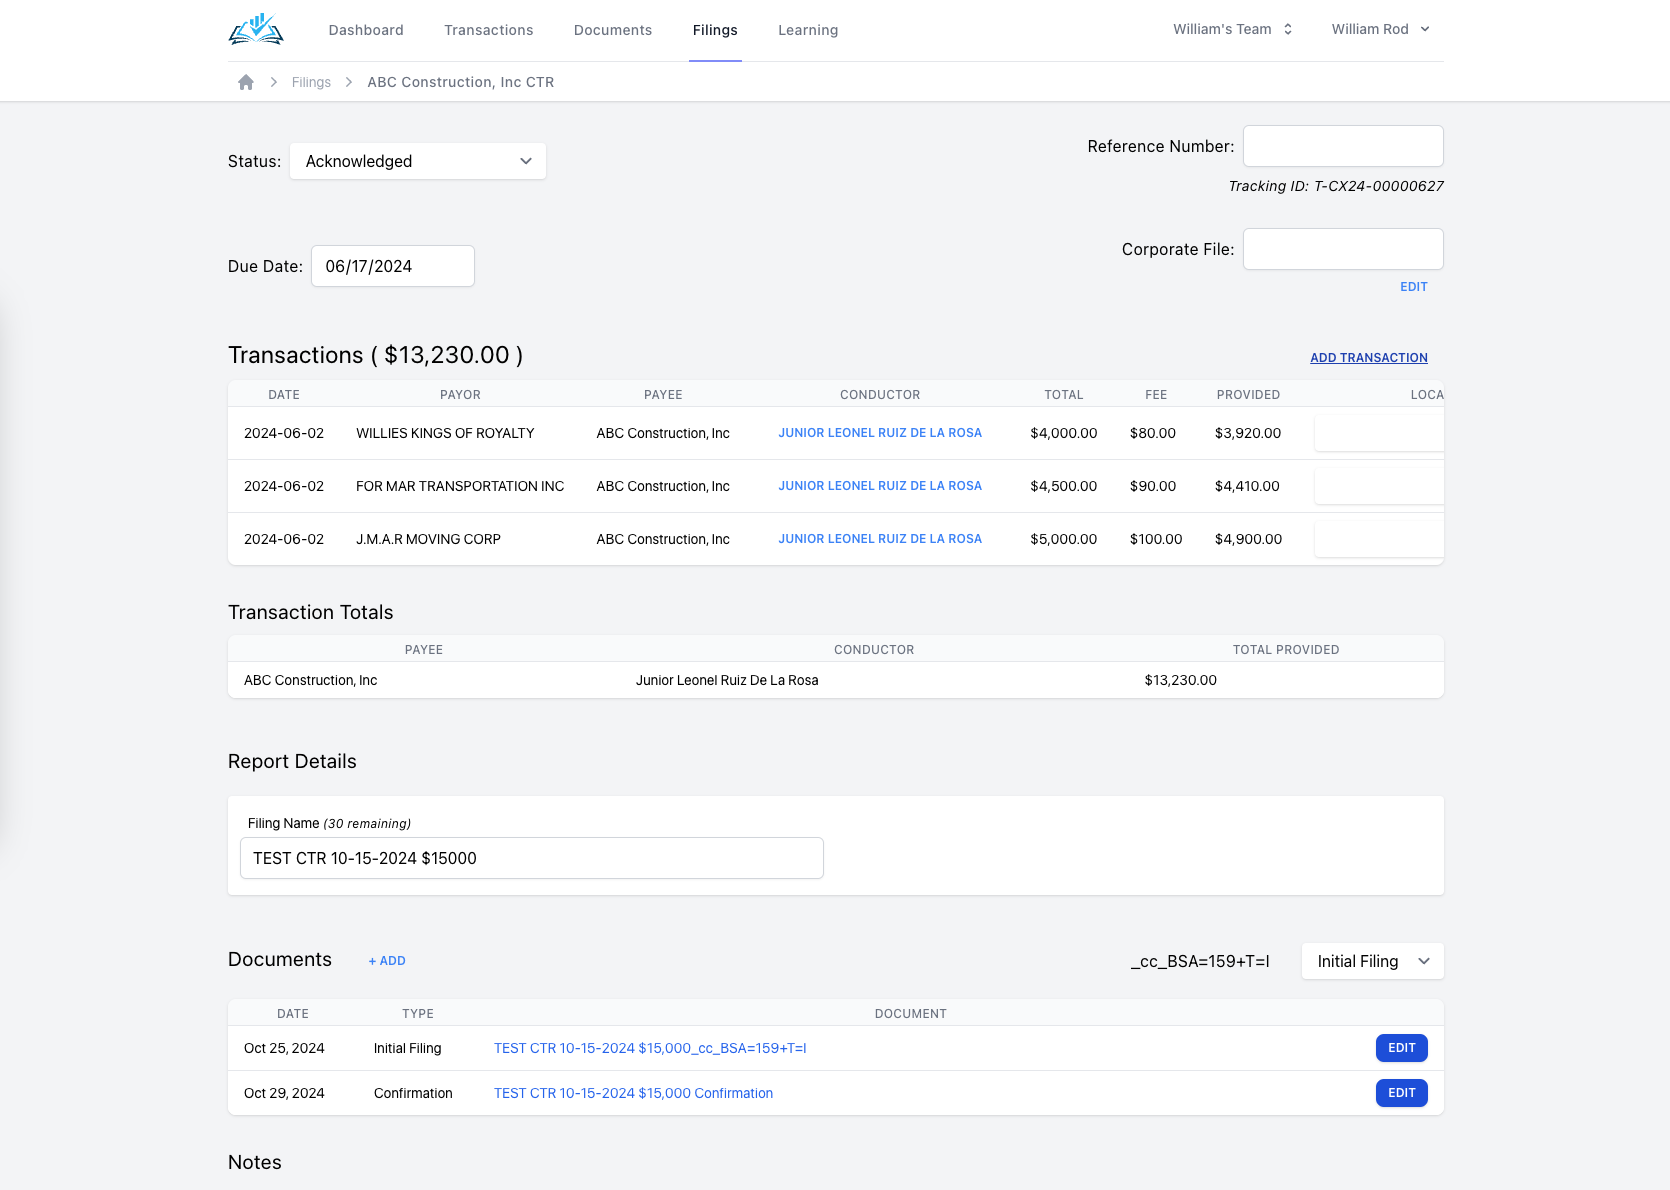Open the William's Team switcher
Viewport: 1670px width, 1190px height.
[1233, 29]
